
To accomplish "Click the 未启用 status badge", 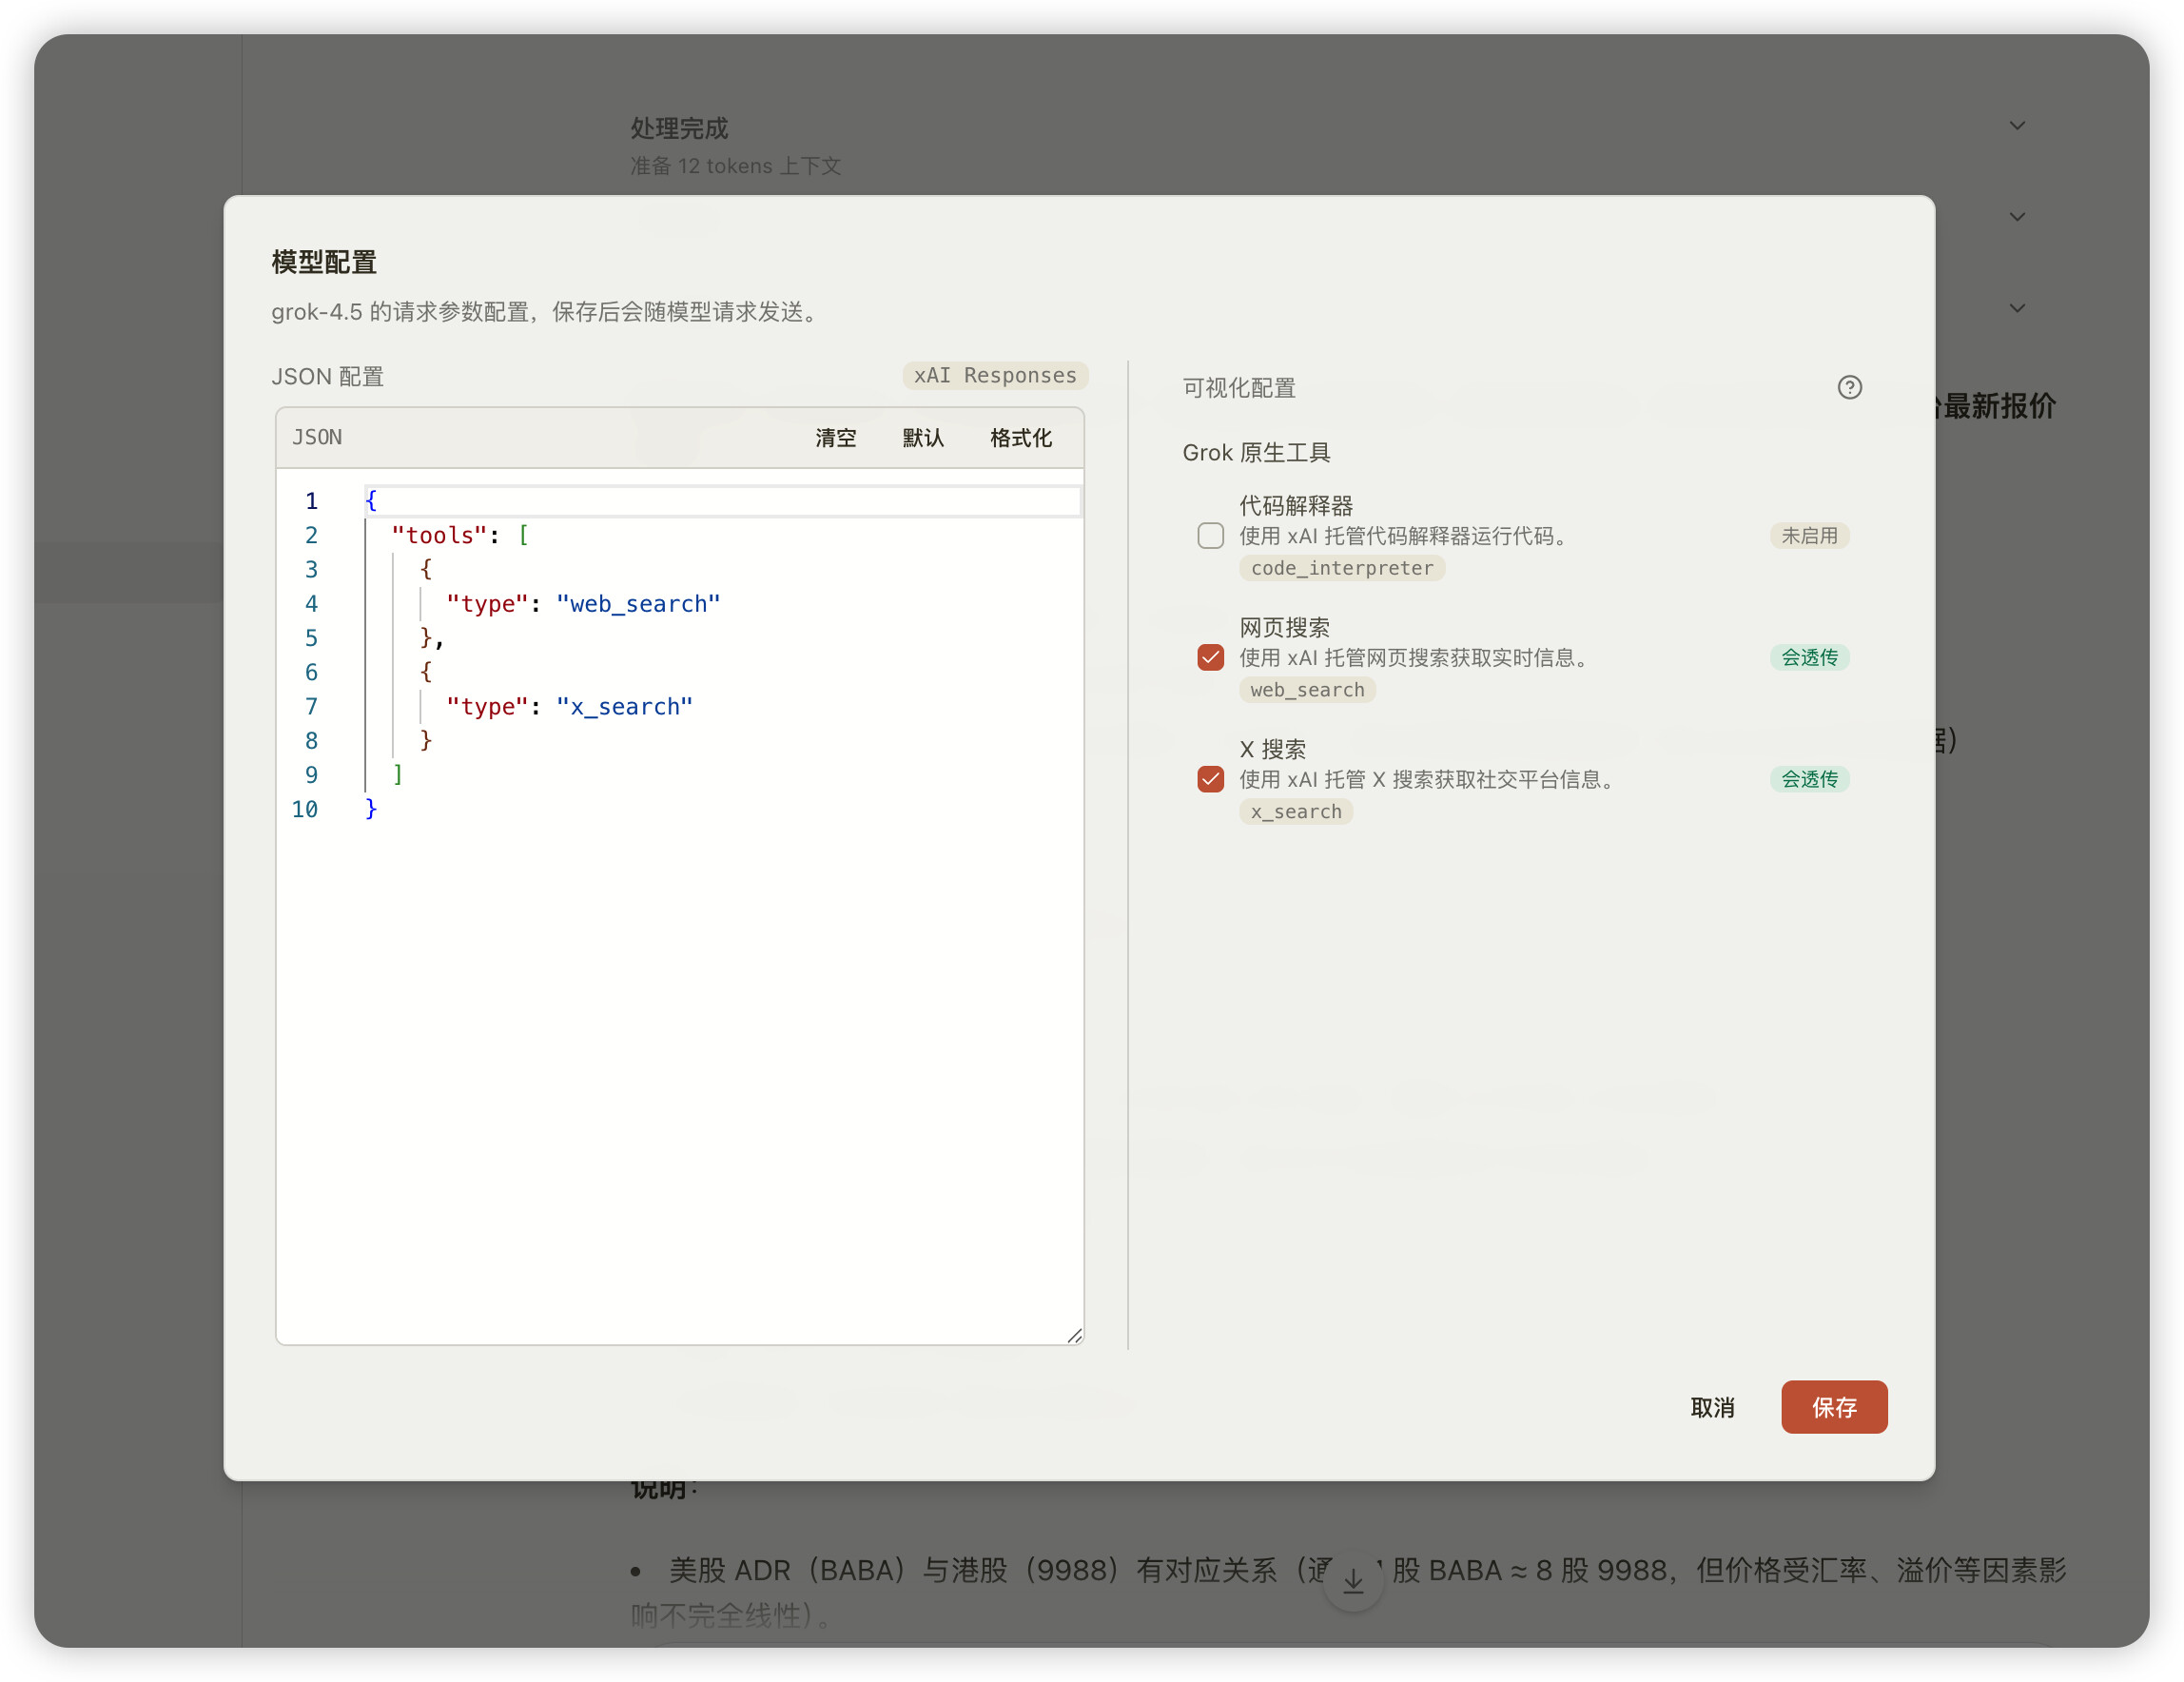I will point(1809,536).
